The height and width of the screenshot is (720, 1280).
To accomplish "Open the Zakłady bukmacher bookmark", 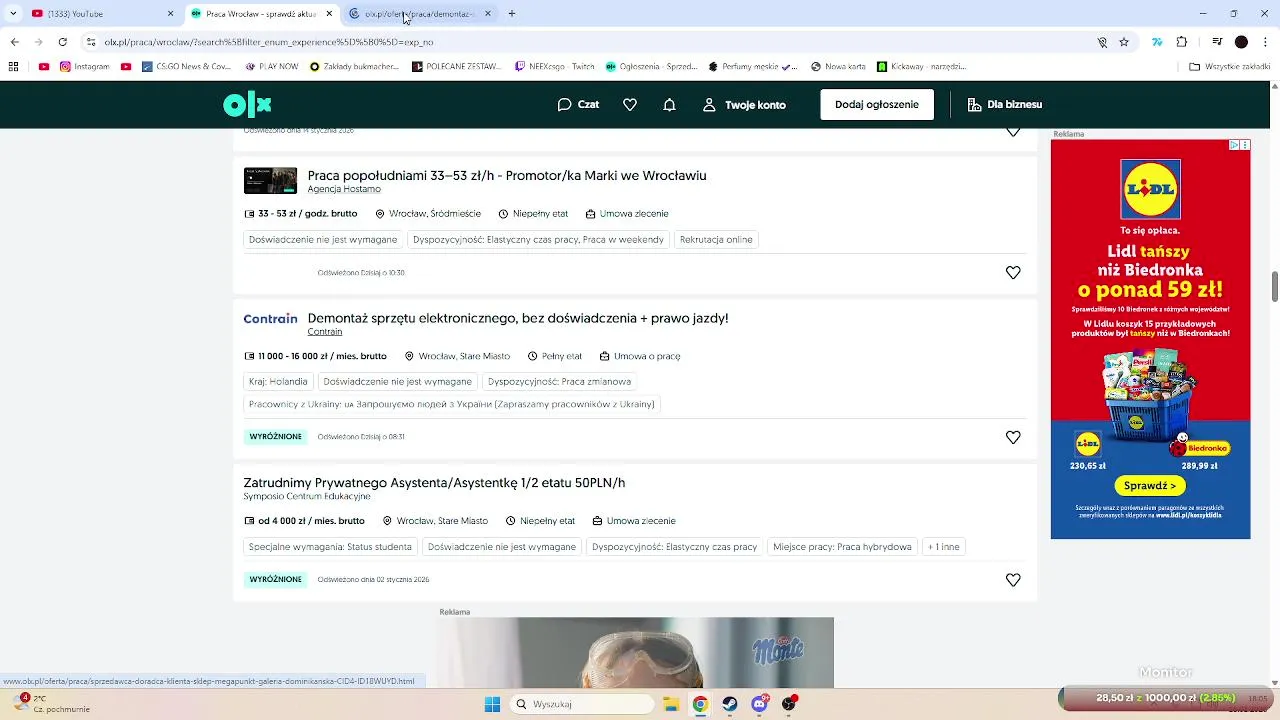I will click(x=354, y=67).
